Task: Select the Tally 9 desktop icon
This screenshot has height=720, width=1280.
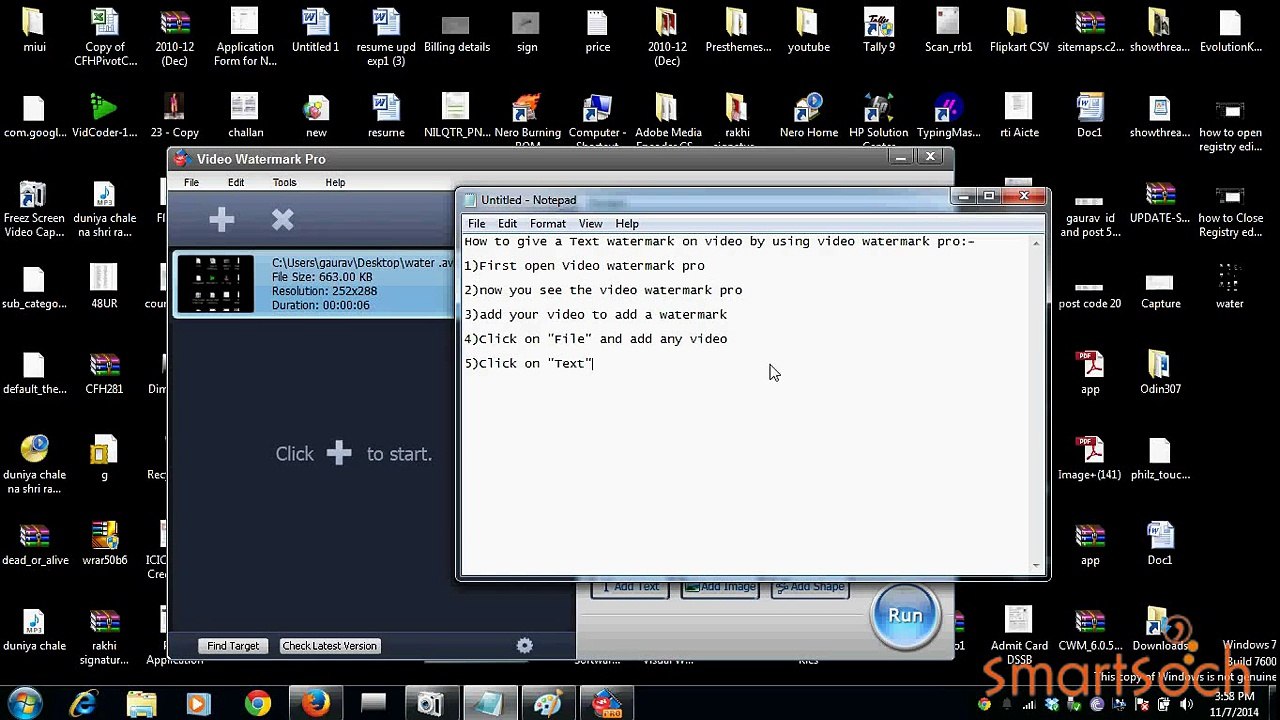Action: 879,32
